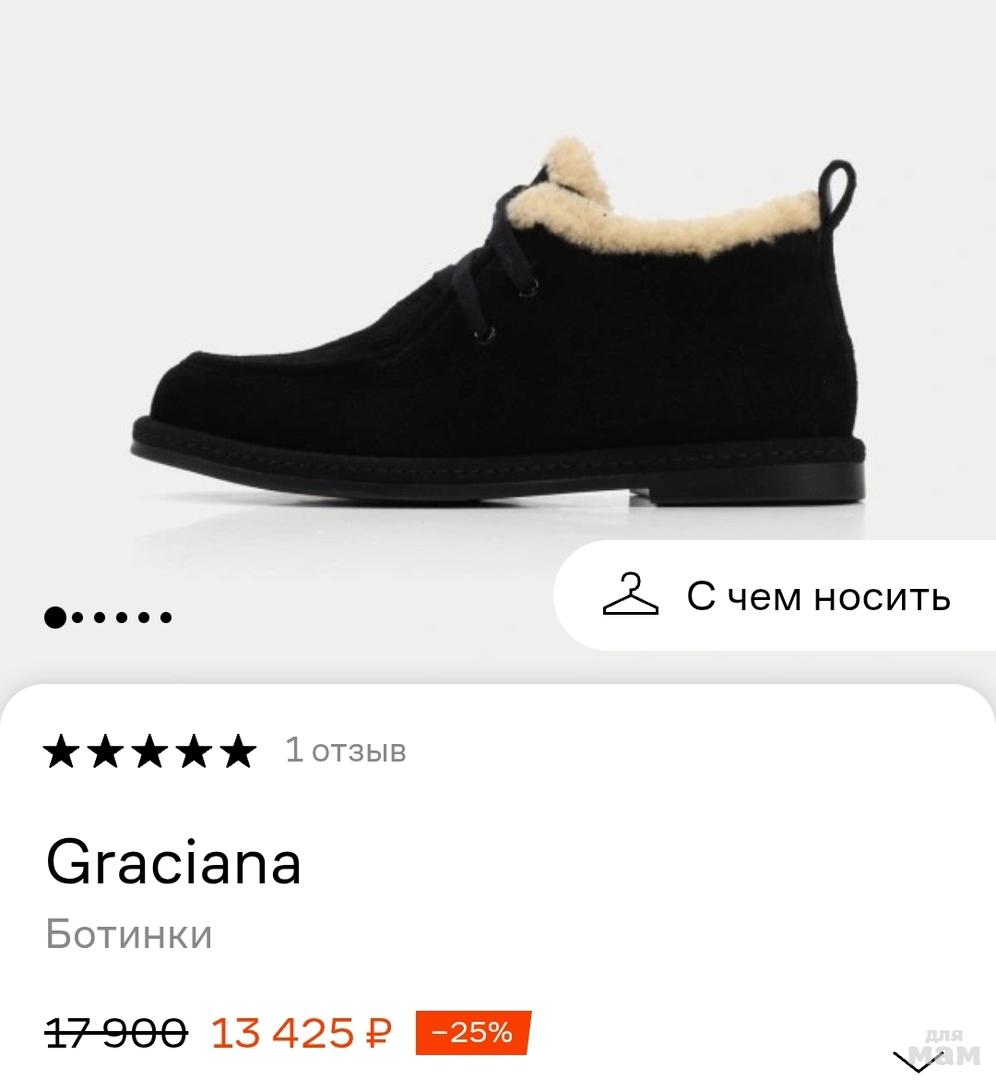Click the discounted price 13 425 ₽
The height and width of the screenshot is (1080, 996).
[301, 1033]
